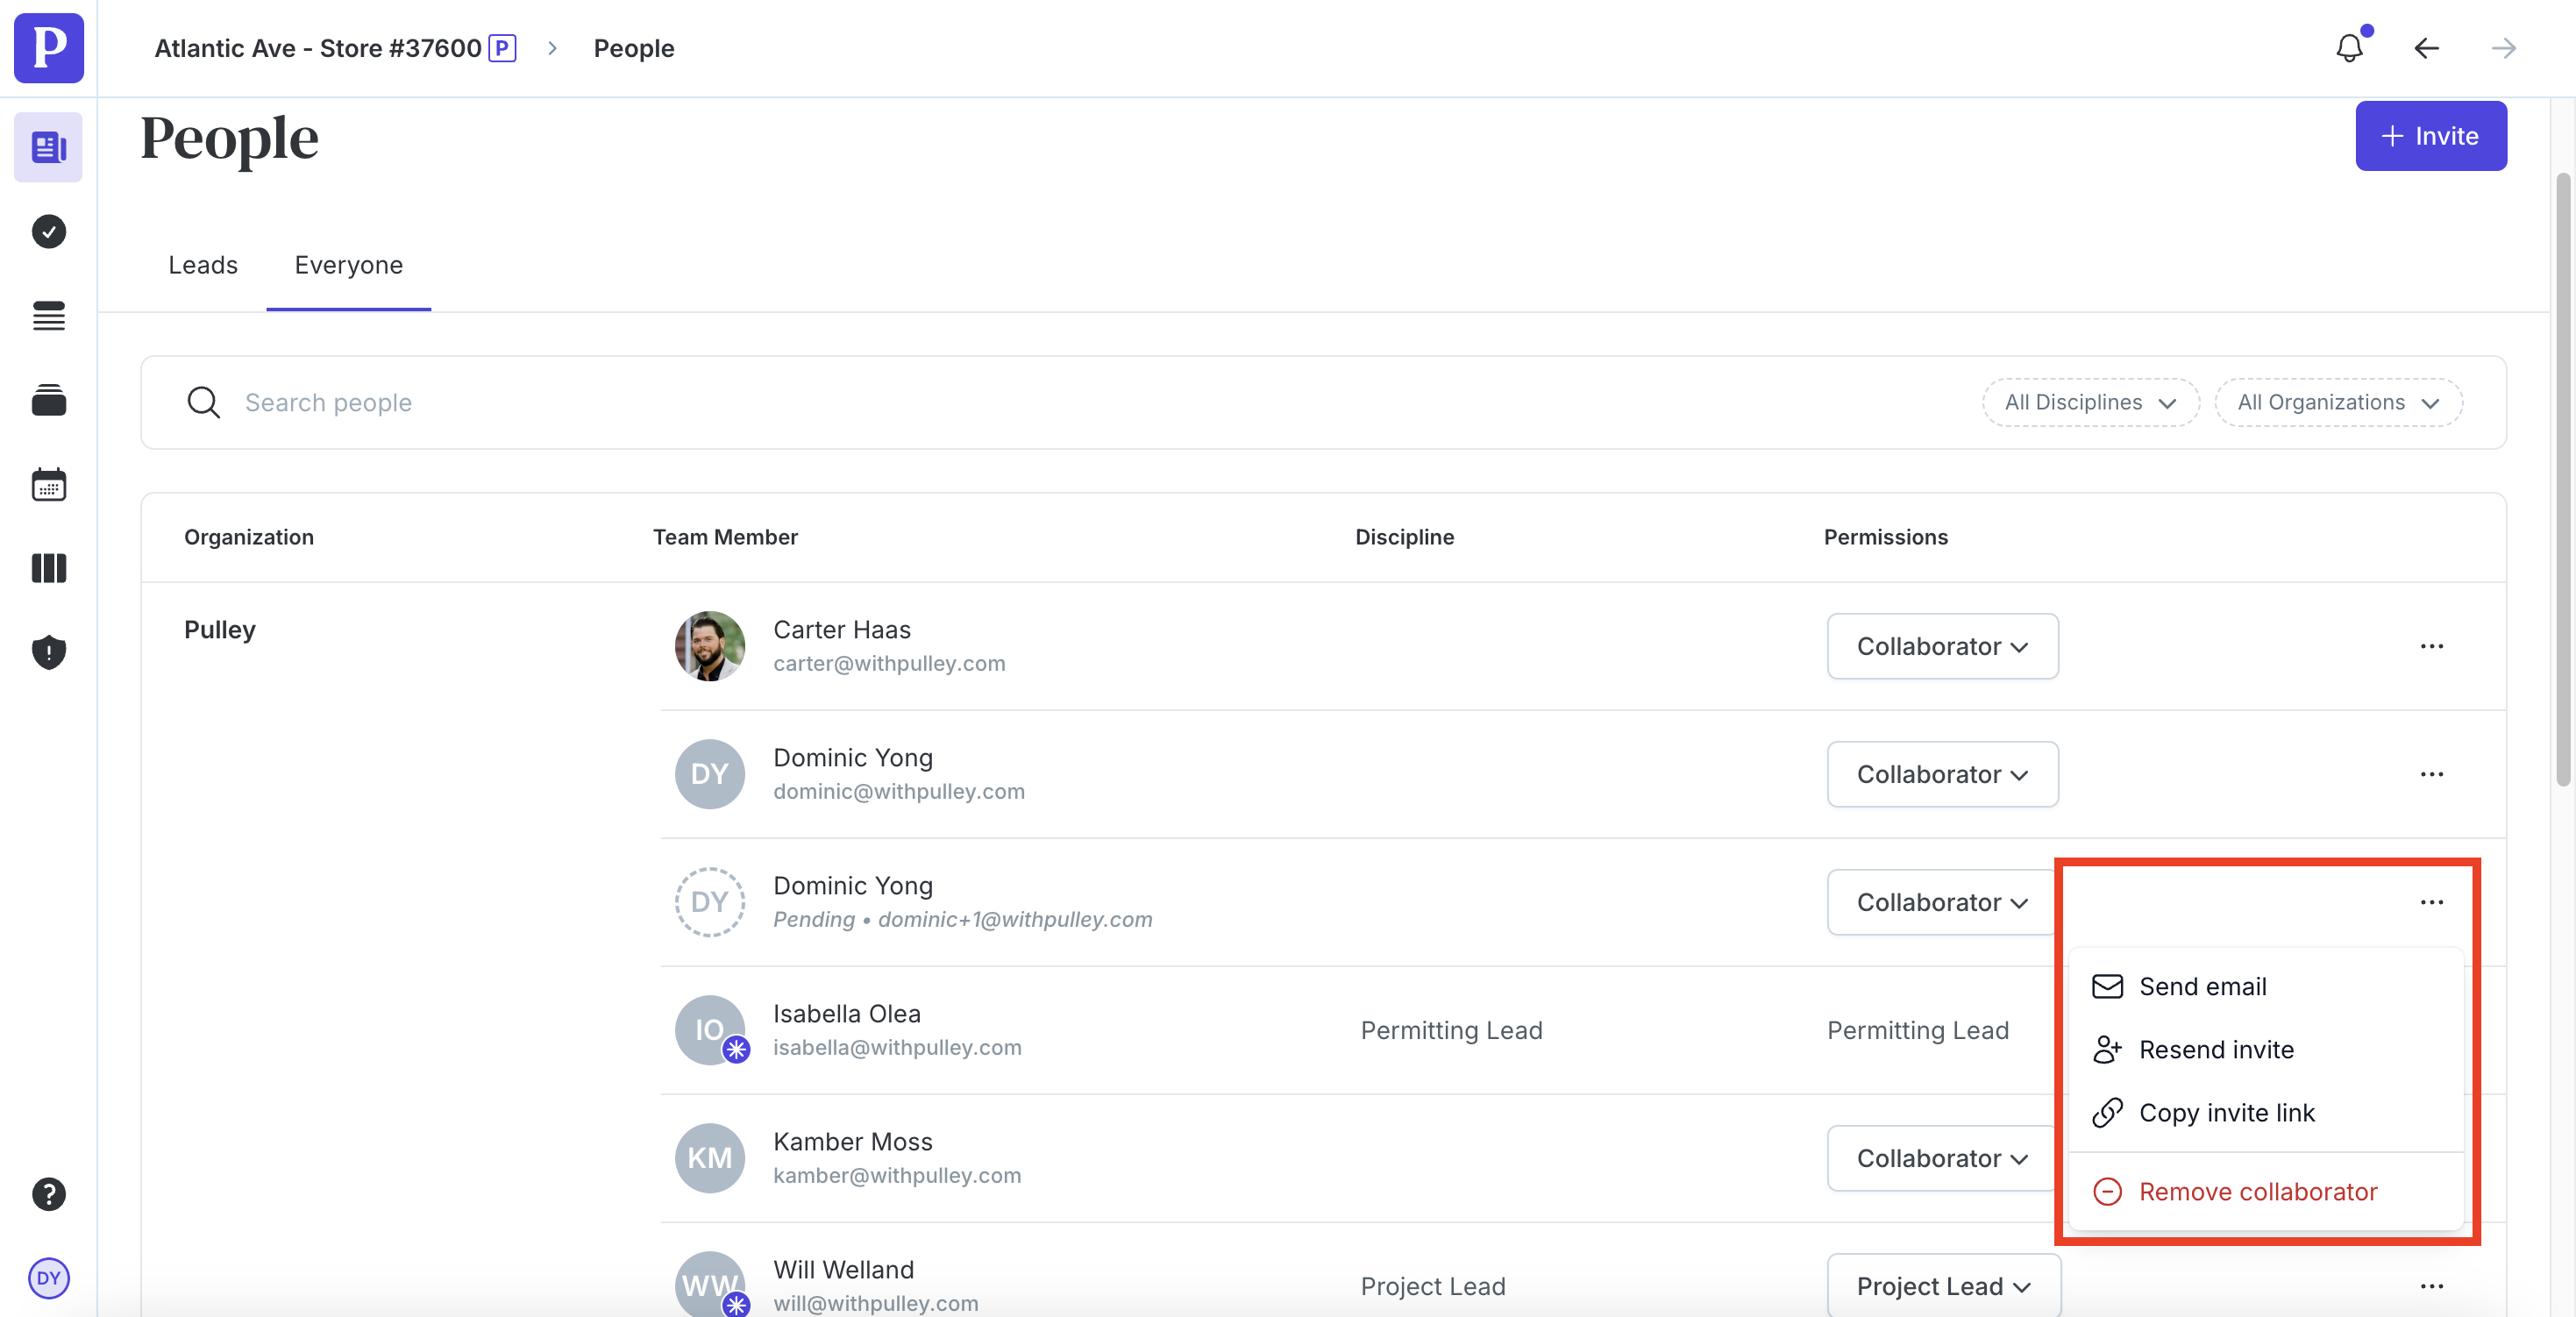Open the shield alert sidebar icon

(48, 652)
